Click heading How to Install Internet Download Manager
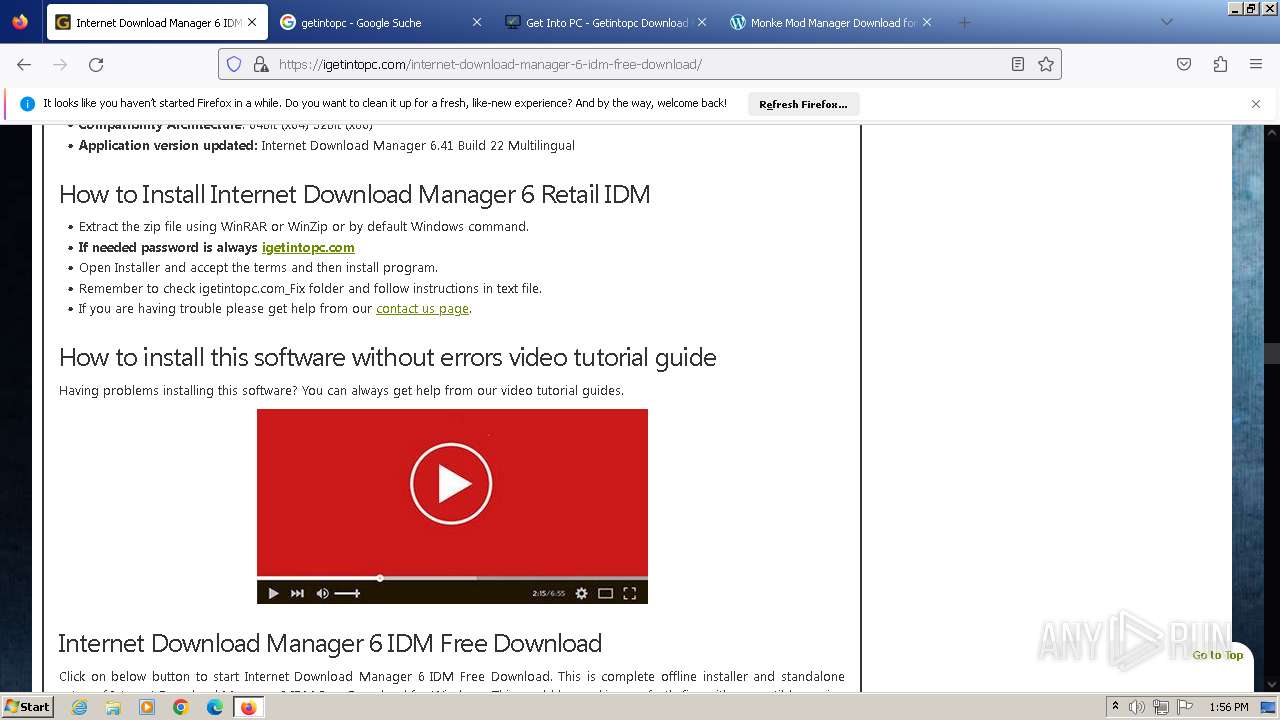Viewport: 1280px width, 720px height. (x=354, y=194)
